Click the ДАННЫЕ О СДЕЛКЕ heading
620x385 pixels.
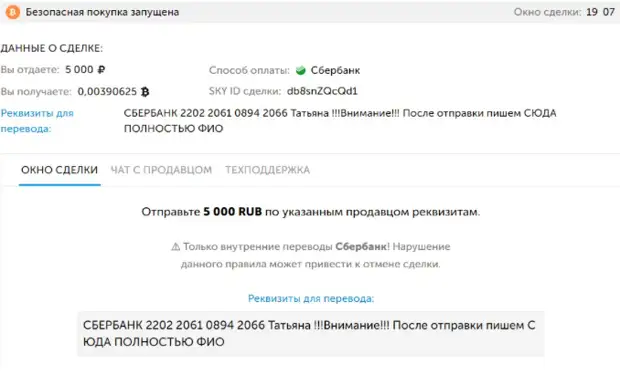point(51,48)
